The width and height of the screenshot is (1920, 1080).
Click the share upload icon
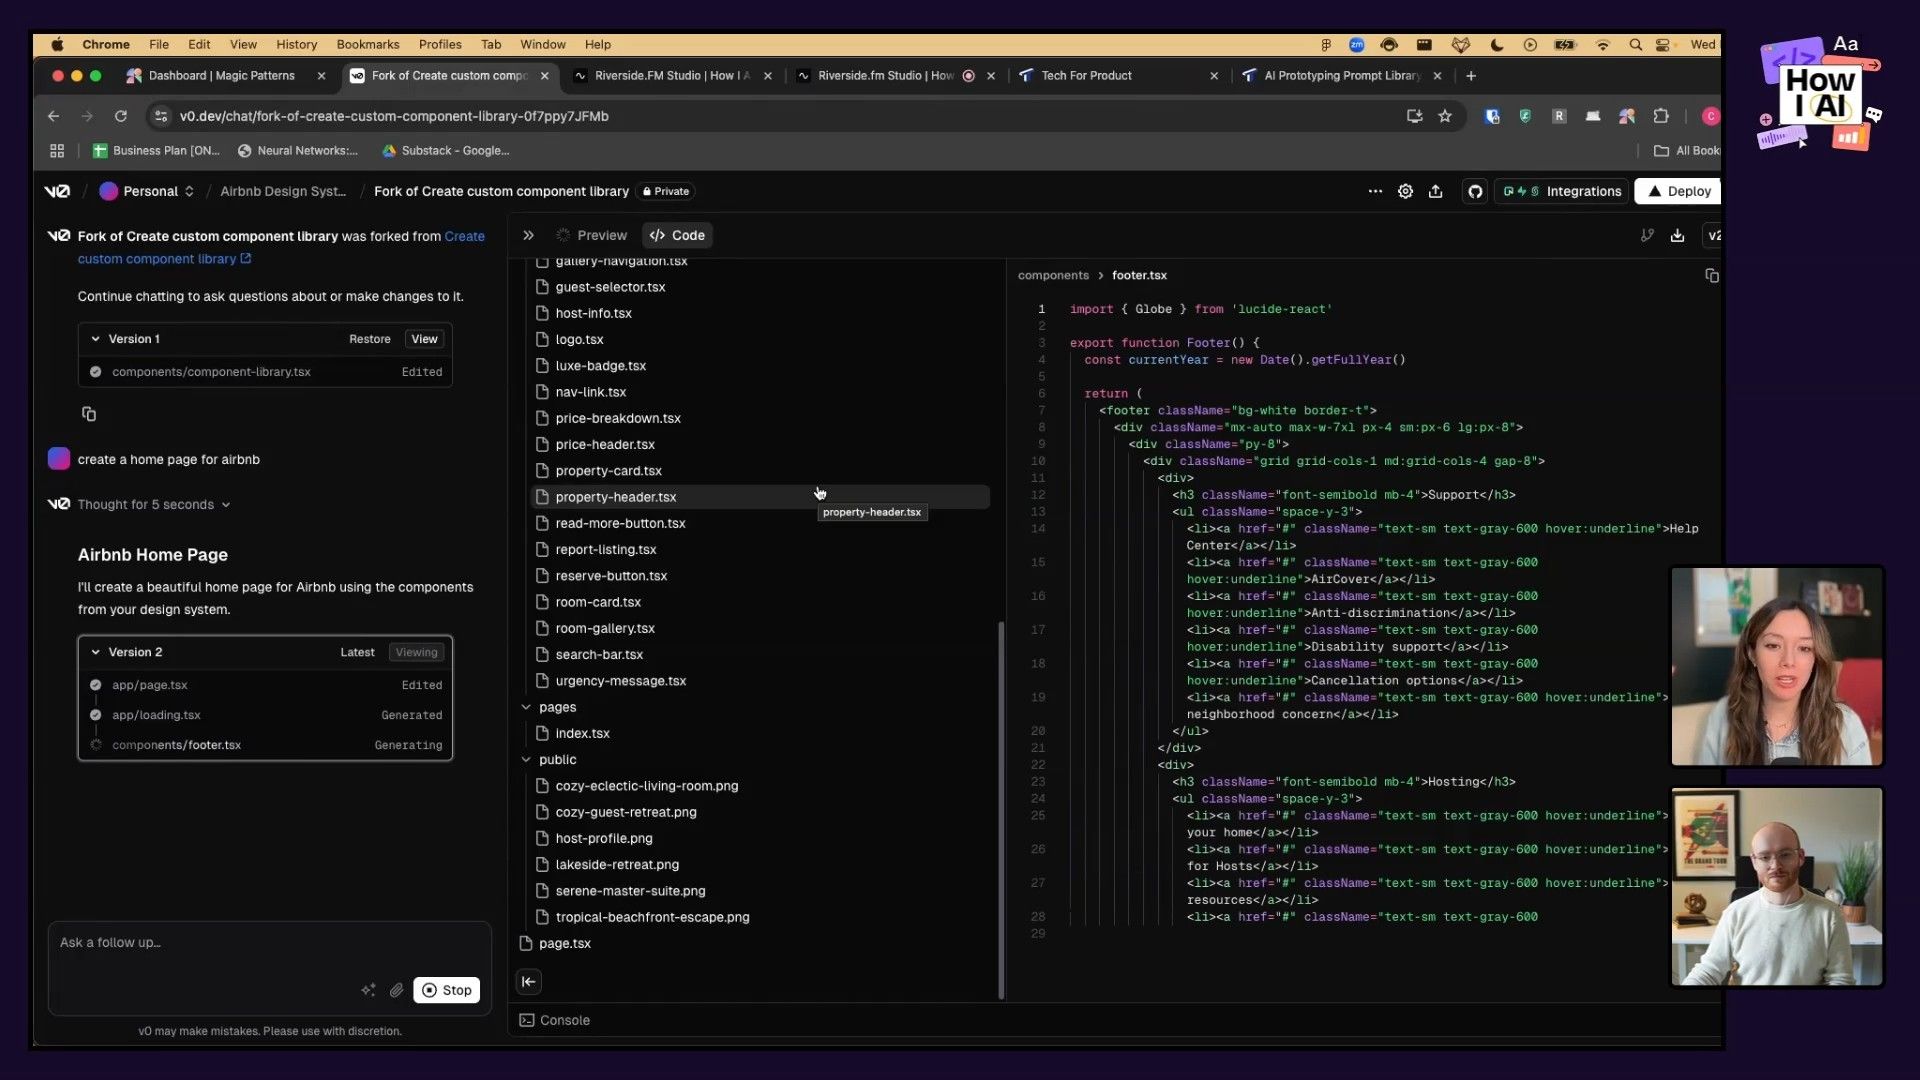pos(1435,191)
